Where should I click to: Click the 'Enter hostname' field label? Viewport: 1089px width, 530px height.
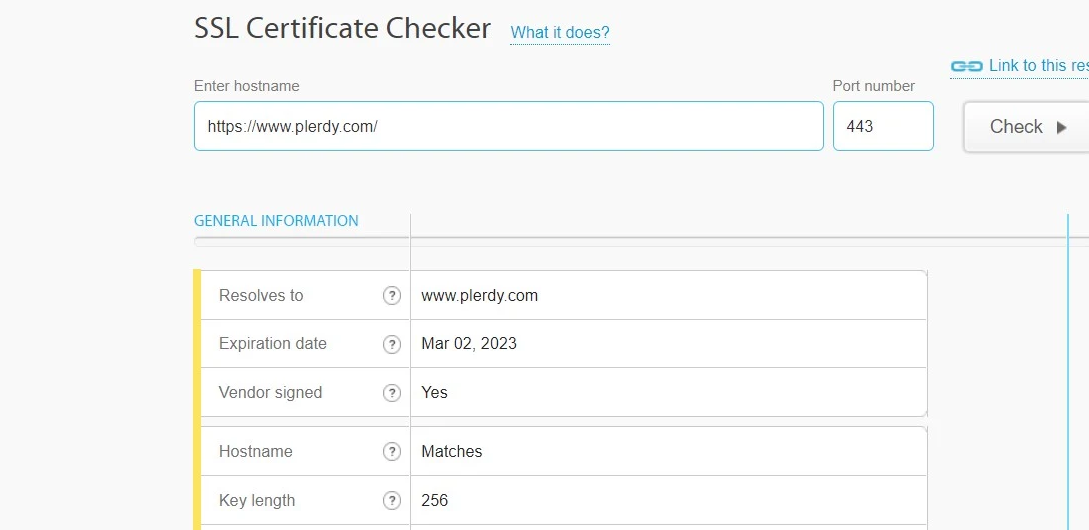pyautogui.click(x=247, y=86)
